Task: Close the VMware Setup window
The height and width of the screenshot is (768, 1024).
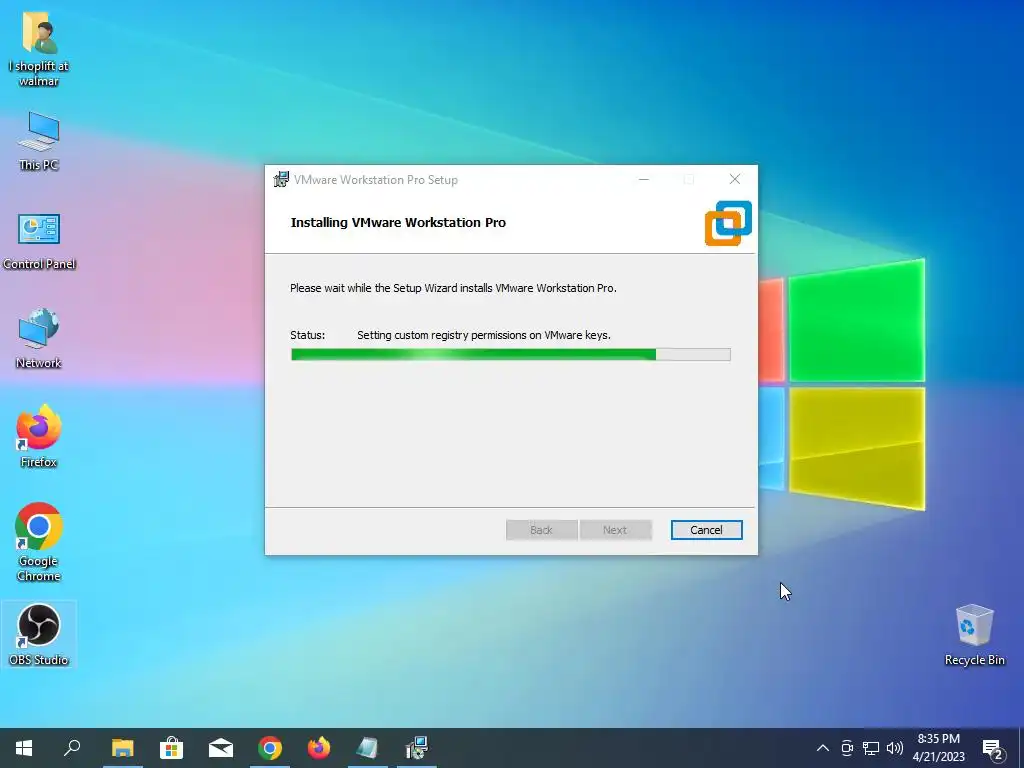Action: tap(735, 180)
